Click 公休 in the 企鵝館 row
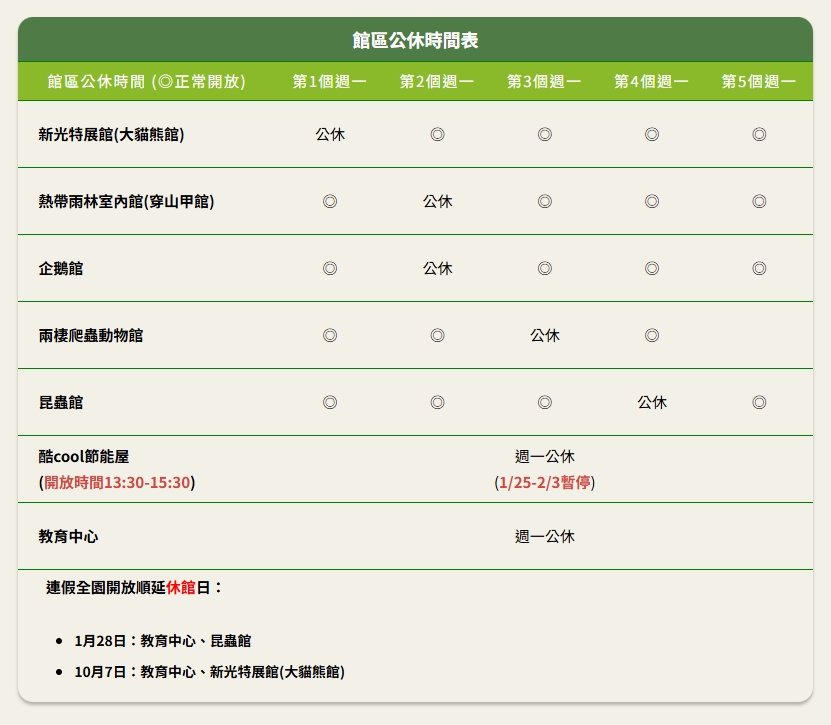This screenshot has width=831, height=725. click(x=437, y=269)
